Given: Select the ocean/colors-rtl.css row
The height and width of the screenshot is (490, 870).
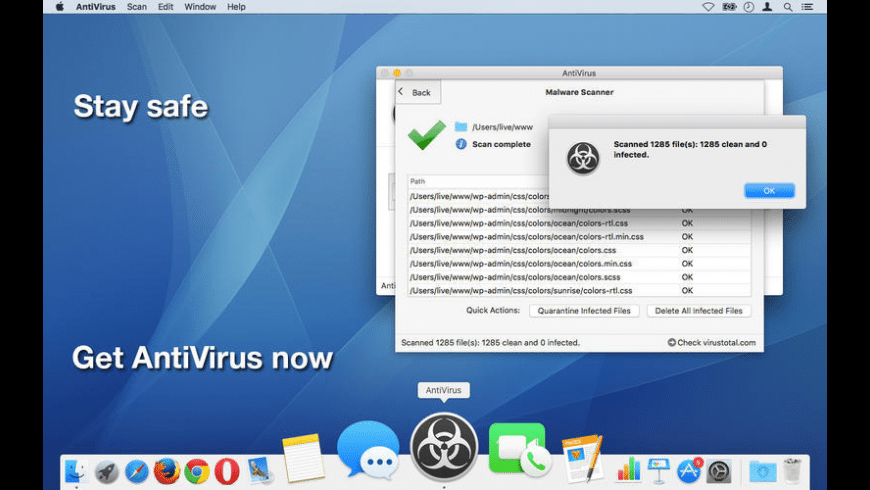Looking at the screenshot, I should tap(579, 223).
